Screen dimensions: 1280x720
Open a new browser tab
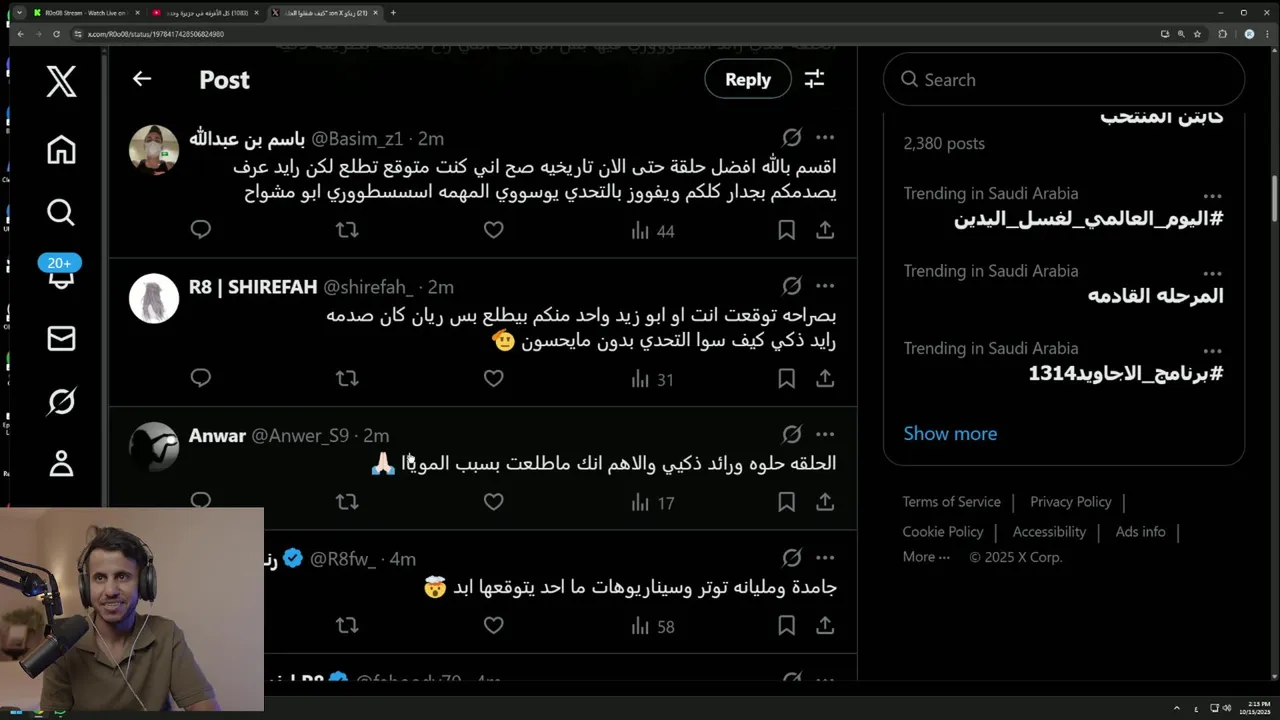coord(393,13)
